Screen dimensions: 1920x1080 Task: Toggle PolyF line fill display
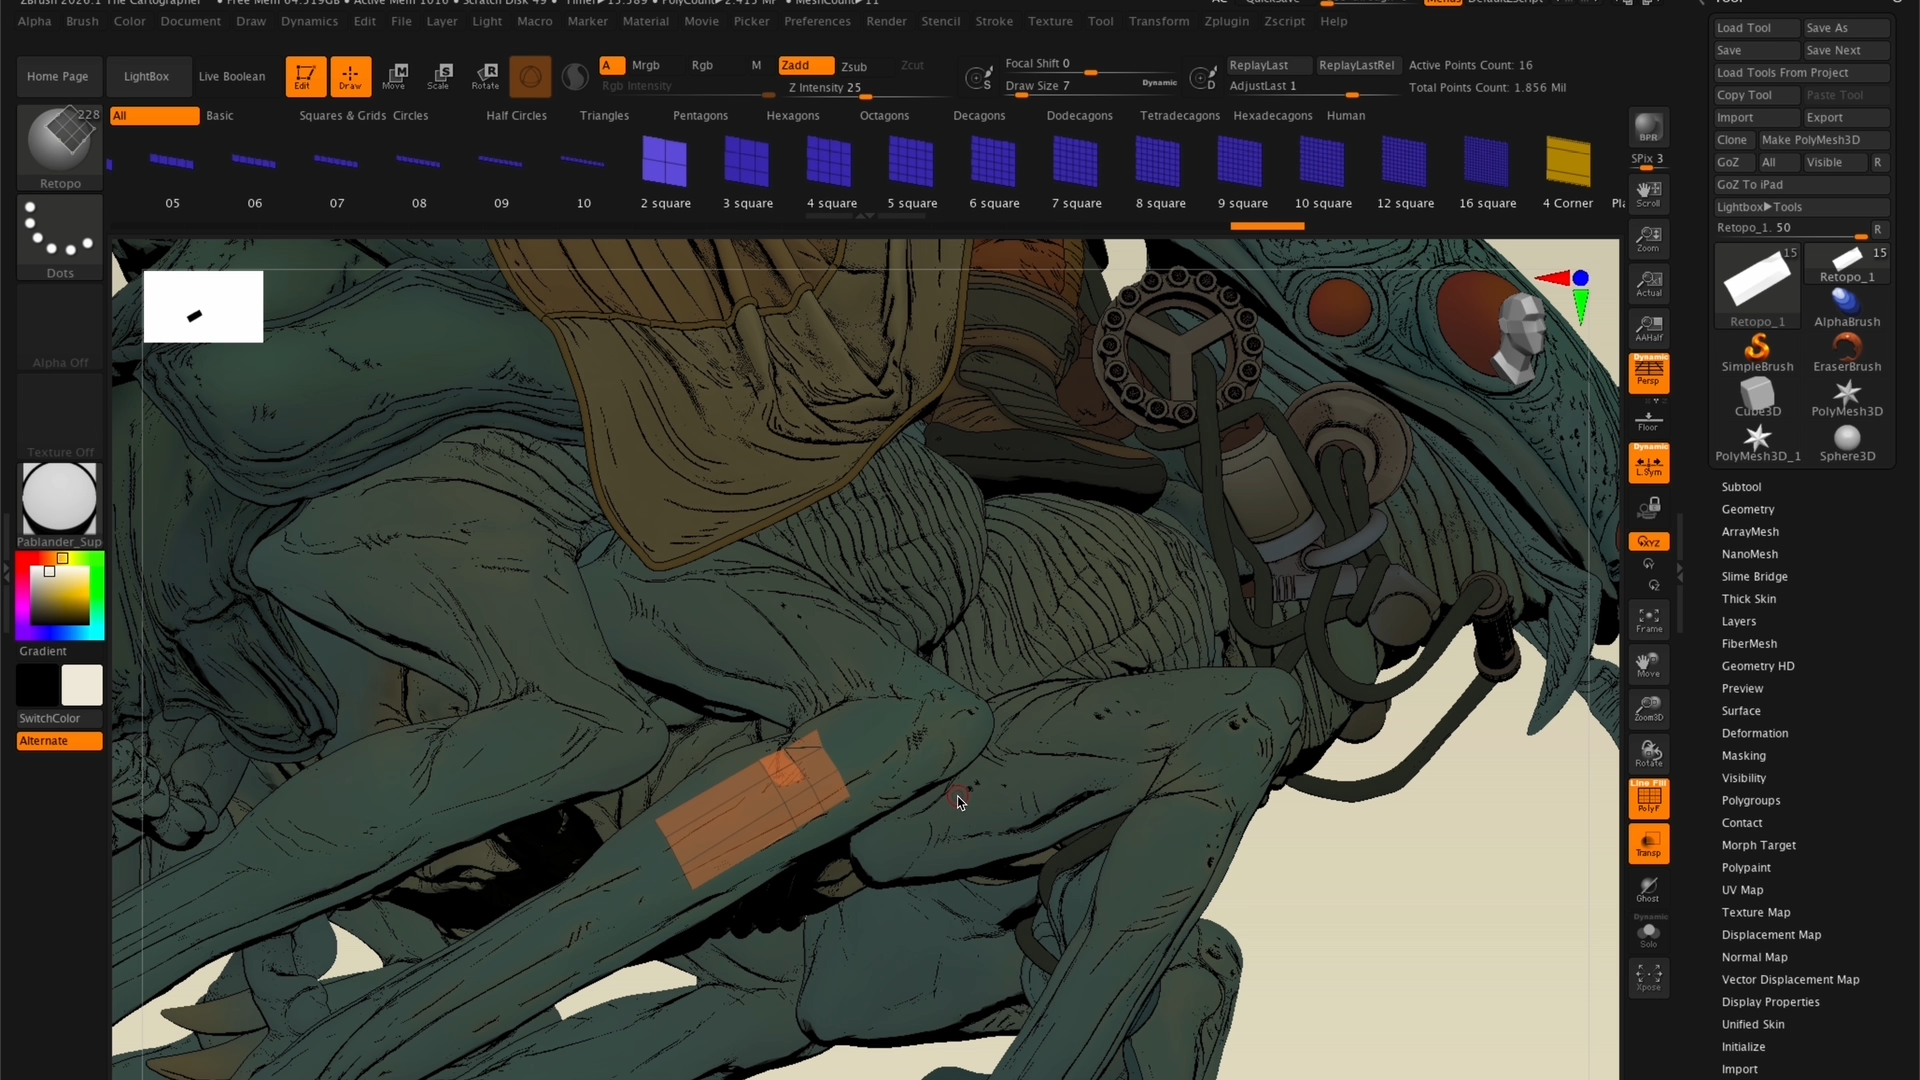1648,798
